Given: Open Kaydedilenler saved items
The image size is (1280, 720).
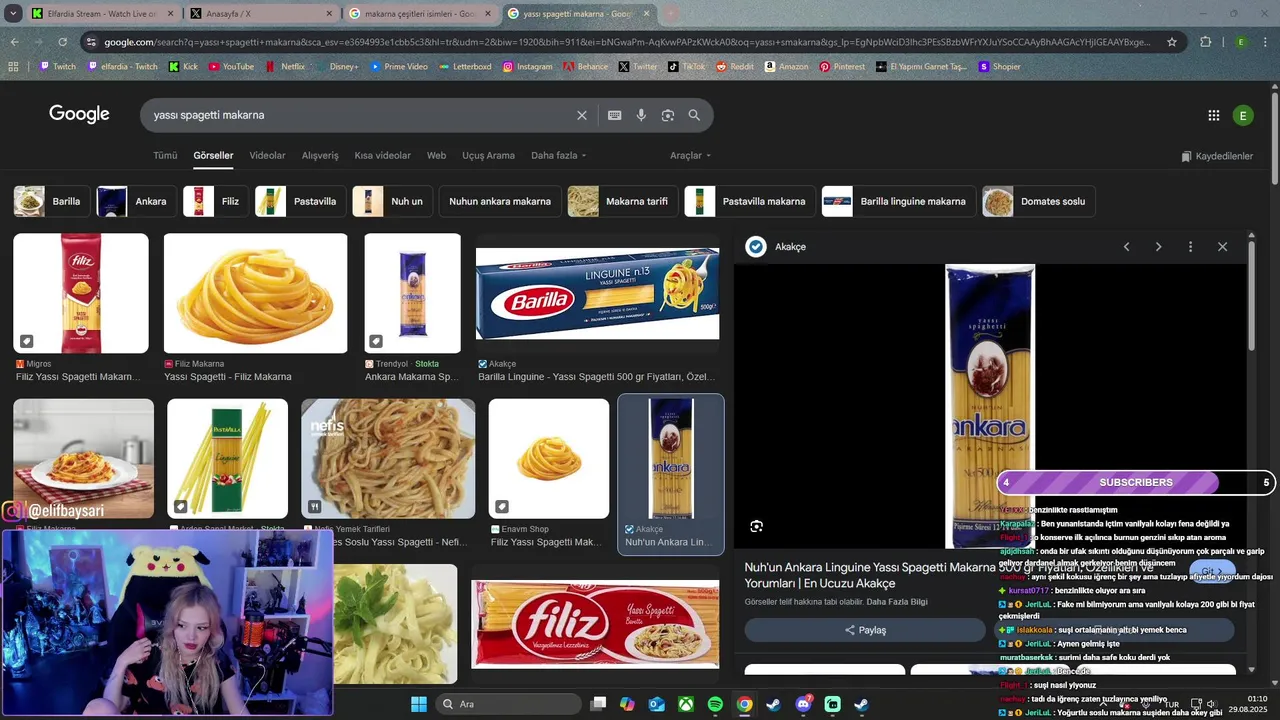Looking at the screenshot, I should click(1217, 156).
